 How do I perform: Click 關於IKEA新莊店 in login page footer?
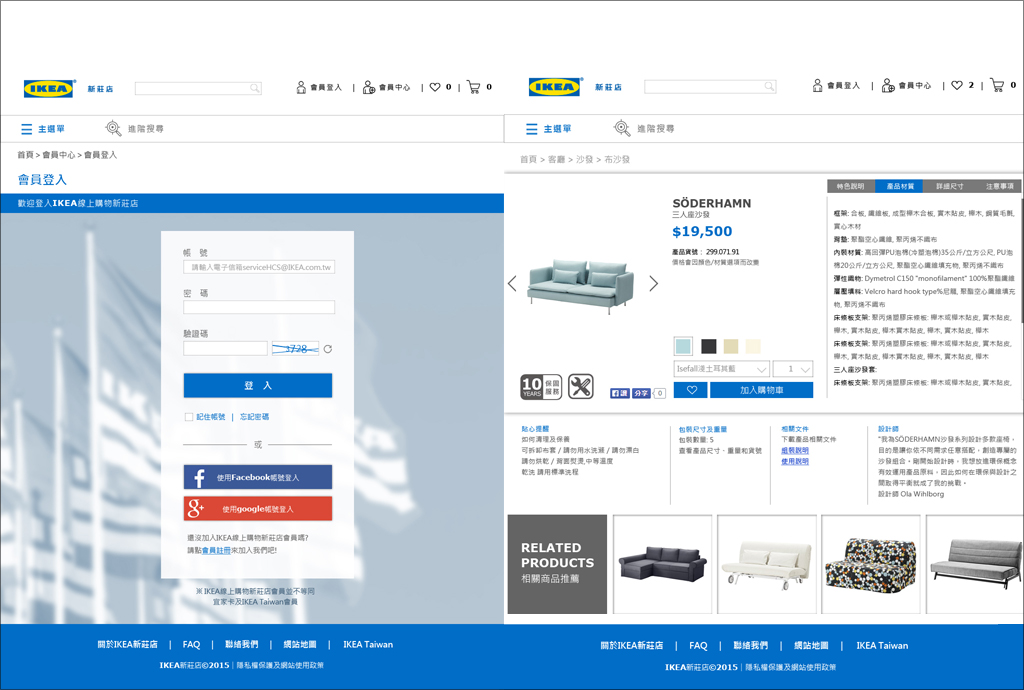[127, 644]
